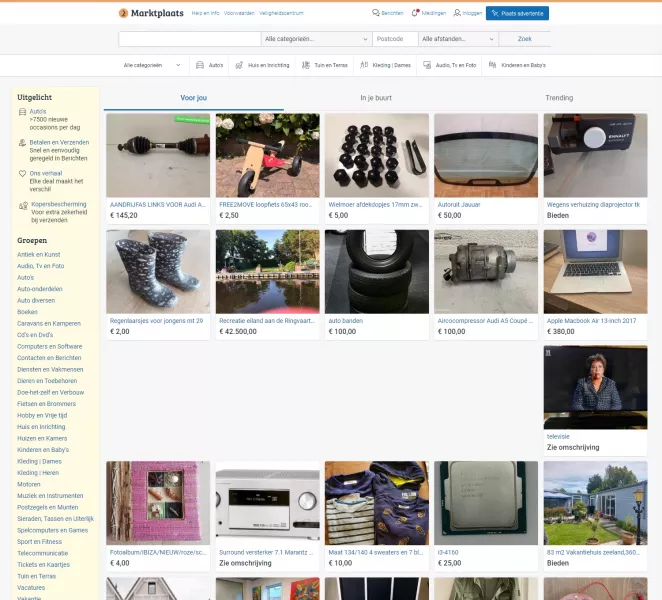Screen dimensions: 662x600
Task: Open Postzegels en Munten group link
Action: pos(48,508)
